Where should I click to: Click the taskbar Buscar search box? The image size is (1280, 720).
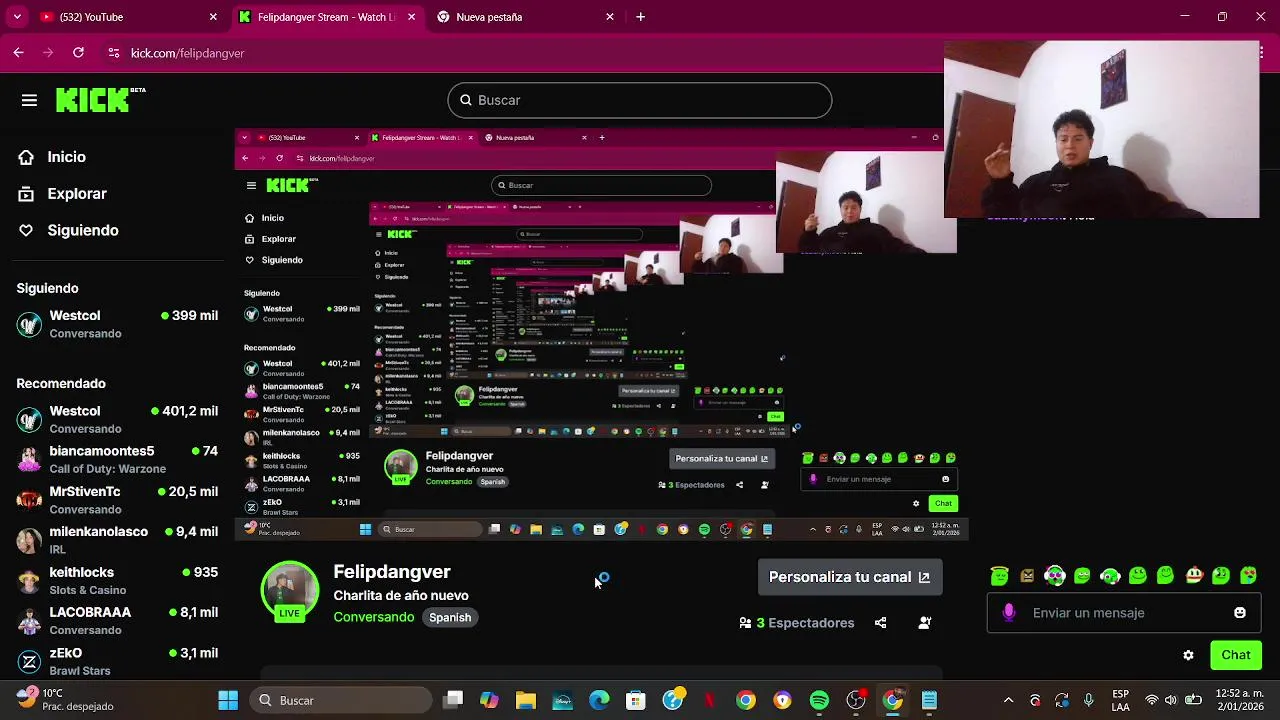340,700
